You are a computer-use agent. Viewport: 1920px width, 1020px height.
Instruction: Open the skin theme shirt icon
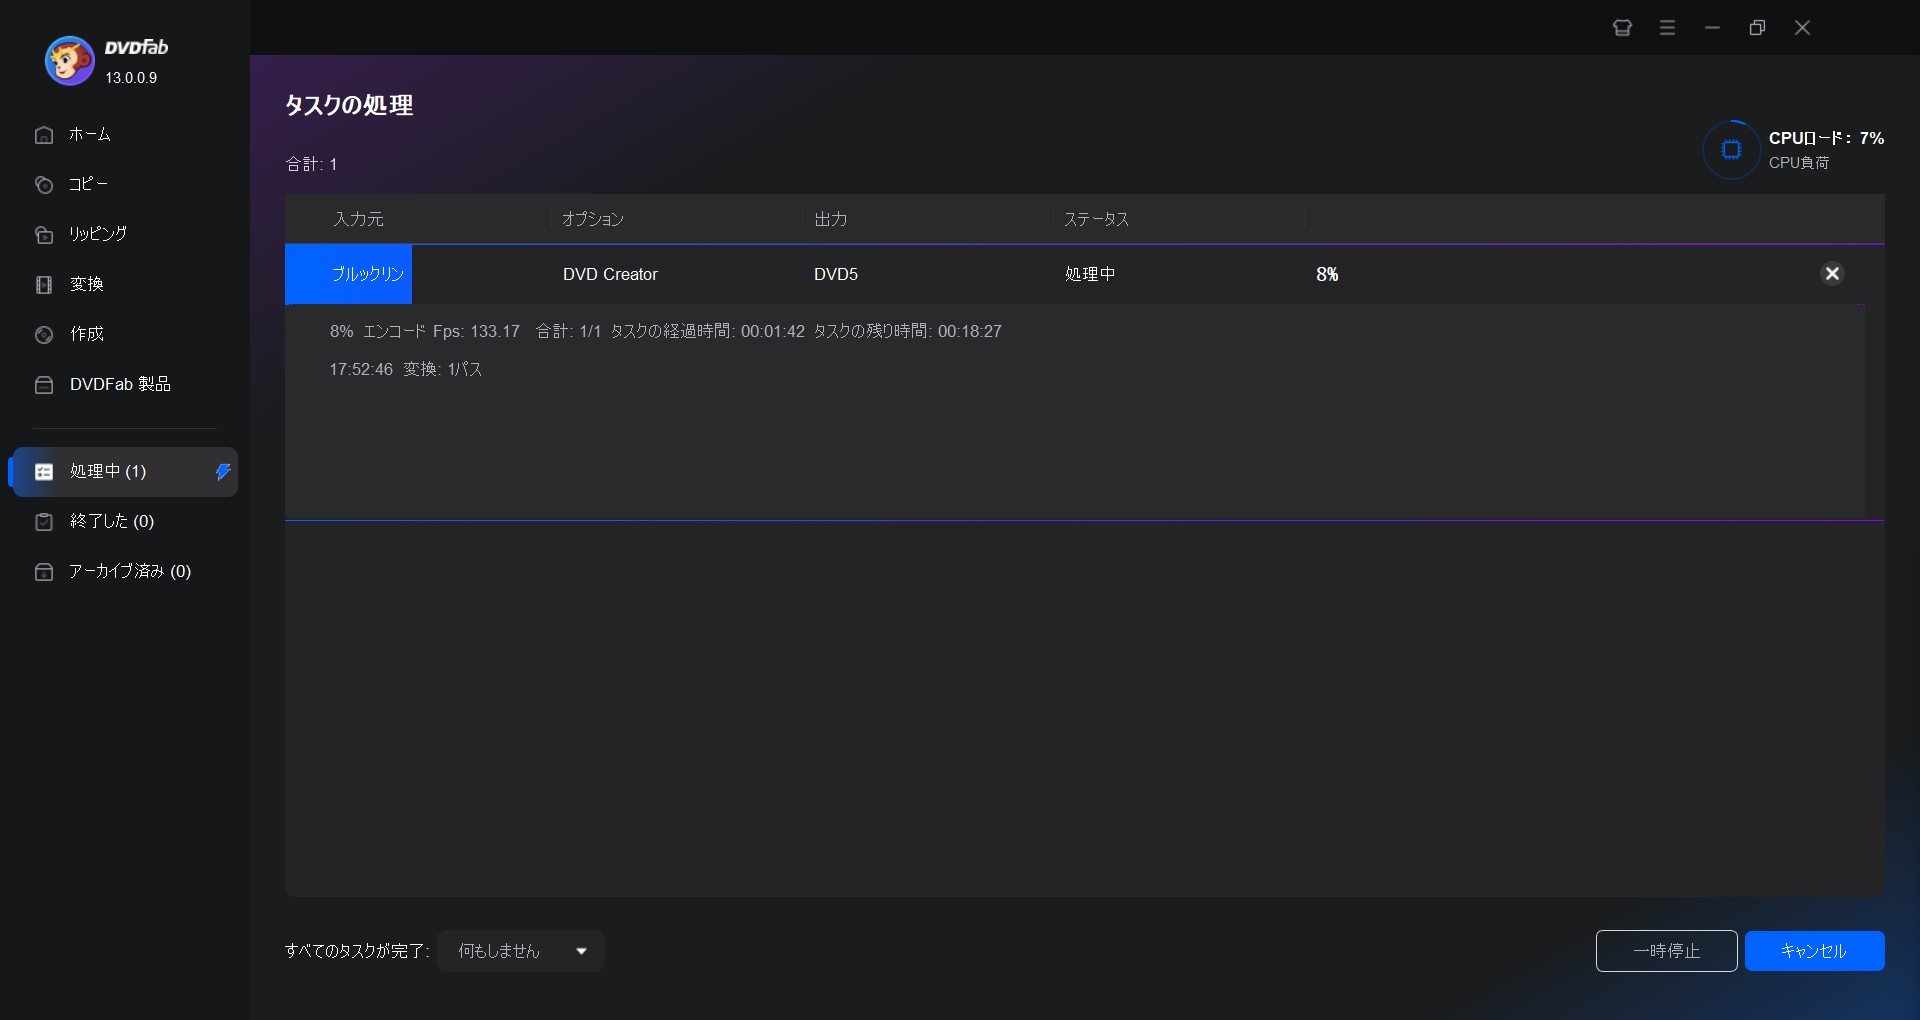pos(1622,28)
